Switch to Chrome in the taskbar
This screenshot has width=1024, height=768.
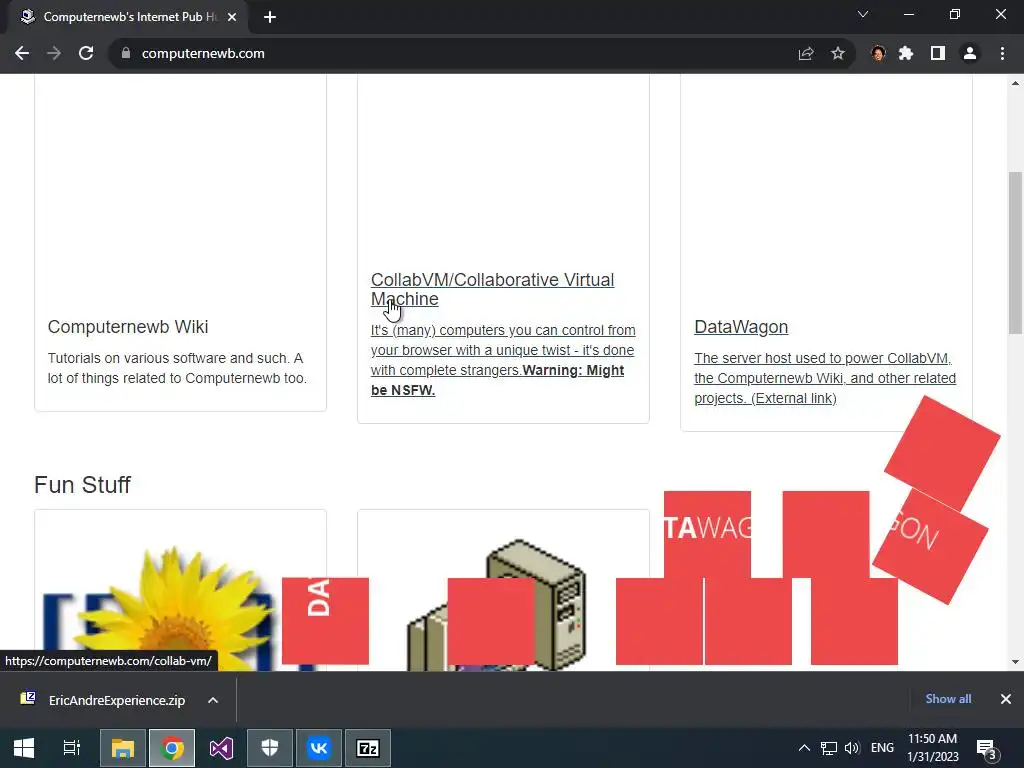[x=172, y=748]
